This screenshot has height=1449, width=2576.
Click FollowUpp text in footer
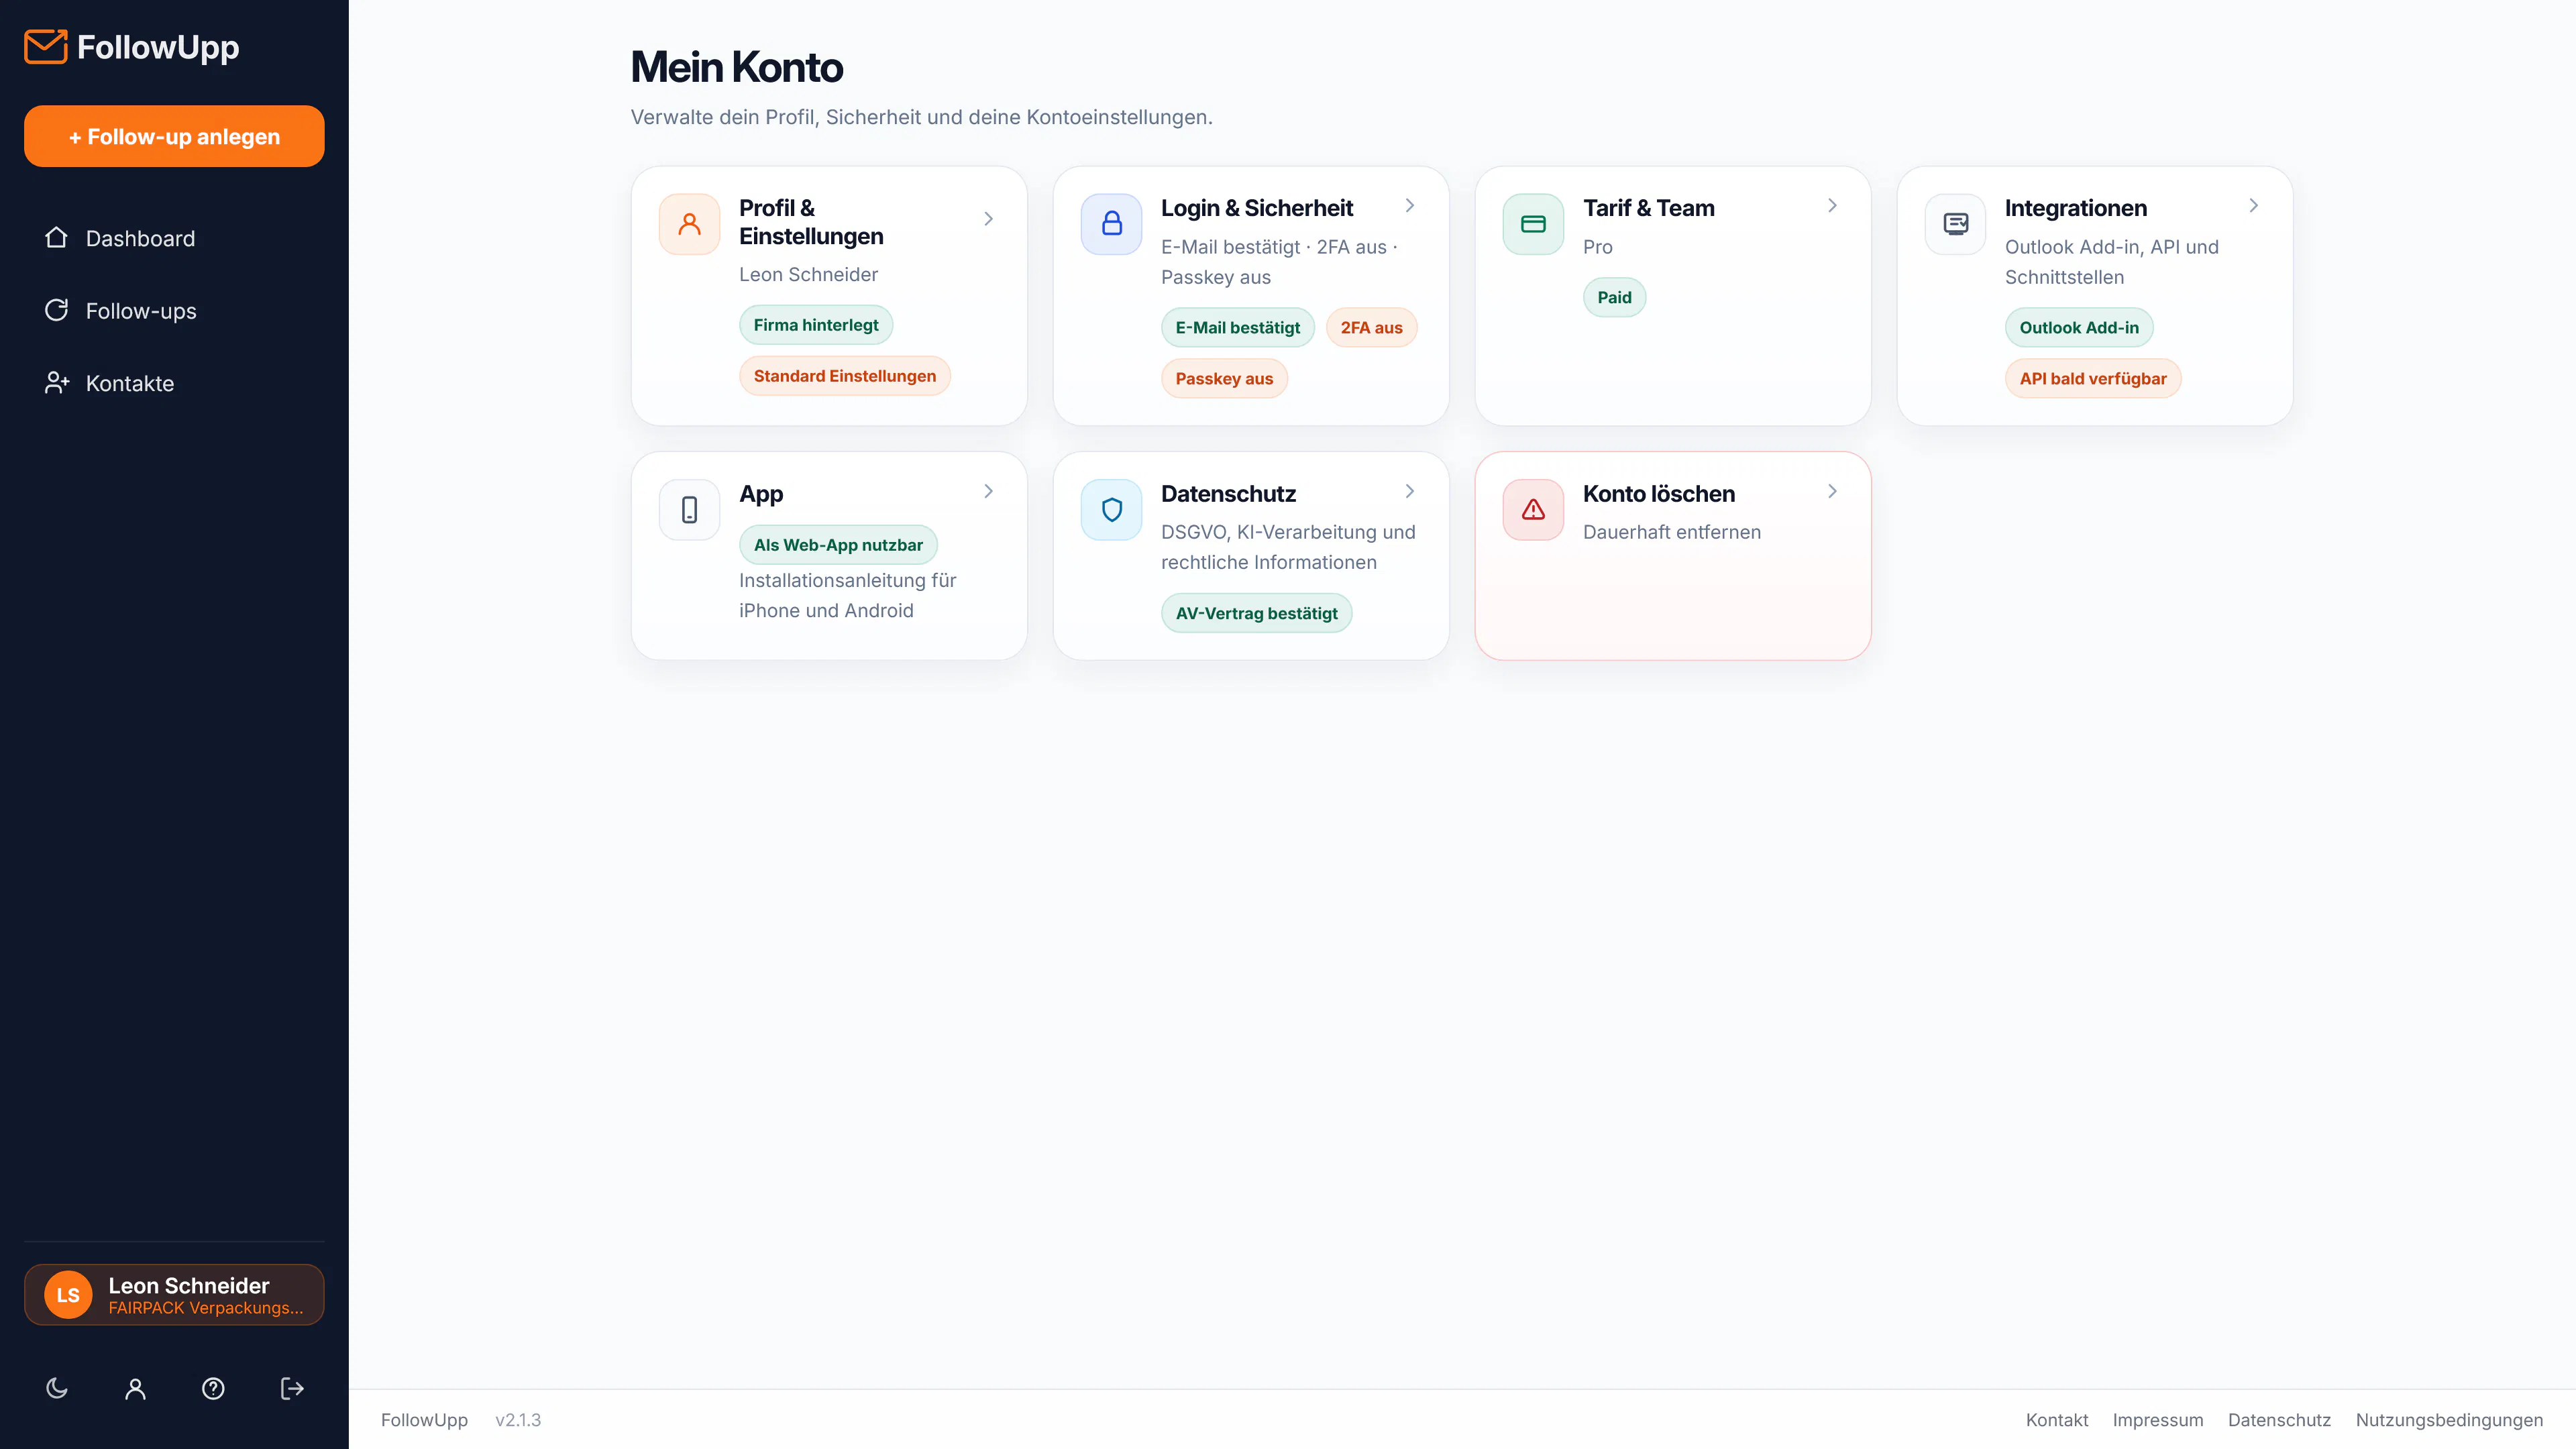coord(424,1420)
